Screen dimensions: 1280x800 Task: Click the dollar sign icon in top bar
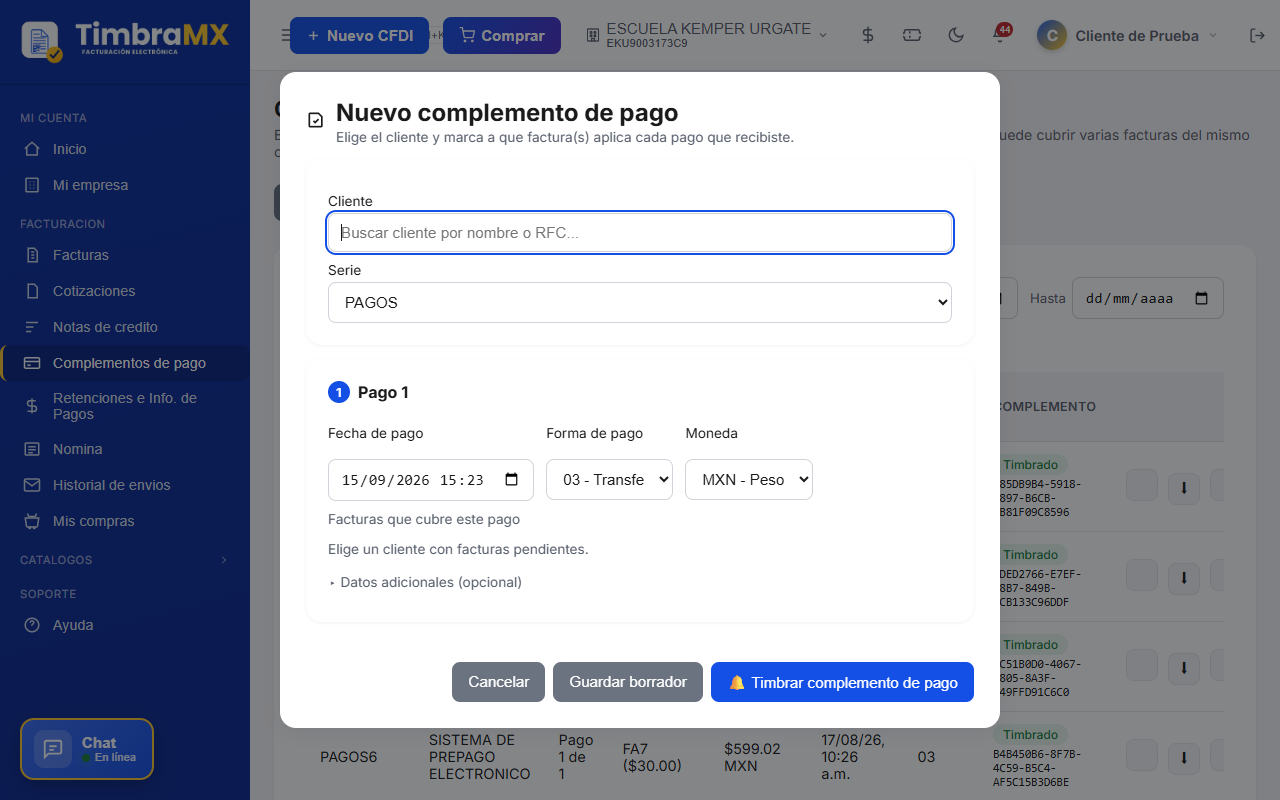tap(868, 35)
